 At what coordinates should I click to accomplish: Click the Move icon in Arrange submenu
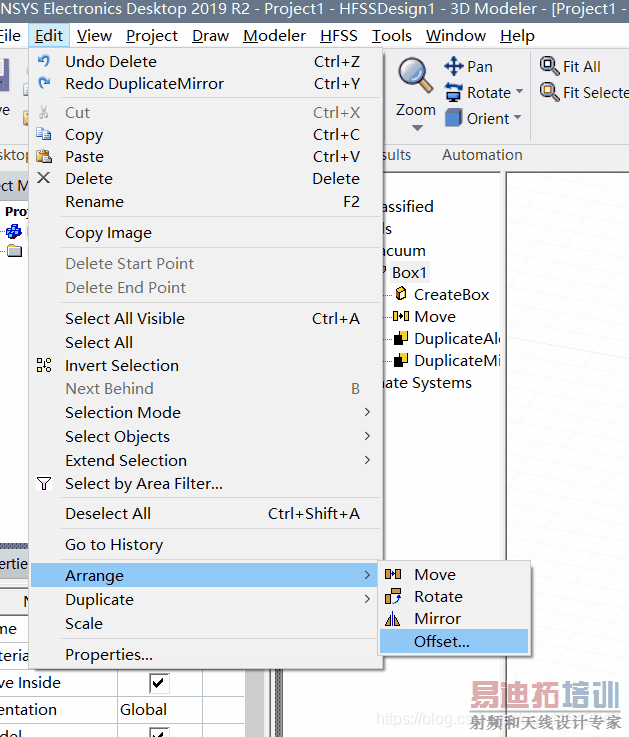pyautogui.click(x=393, y=574)
